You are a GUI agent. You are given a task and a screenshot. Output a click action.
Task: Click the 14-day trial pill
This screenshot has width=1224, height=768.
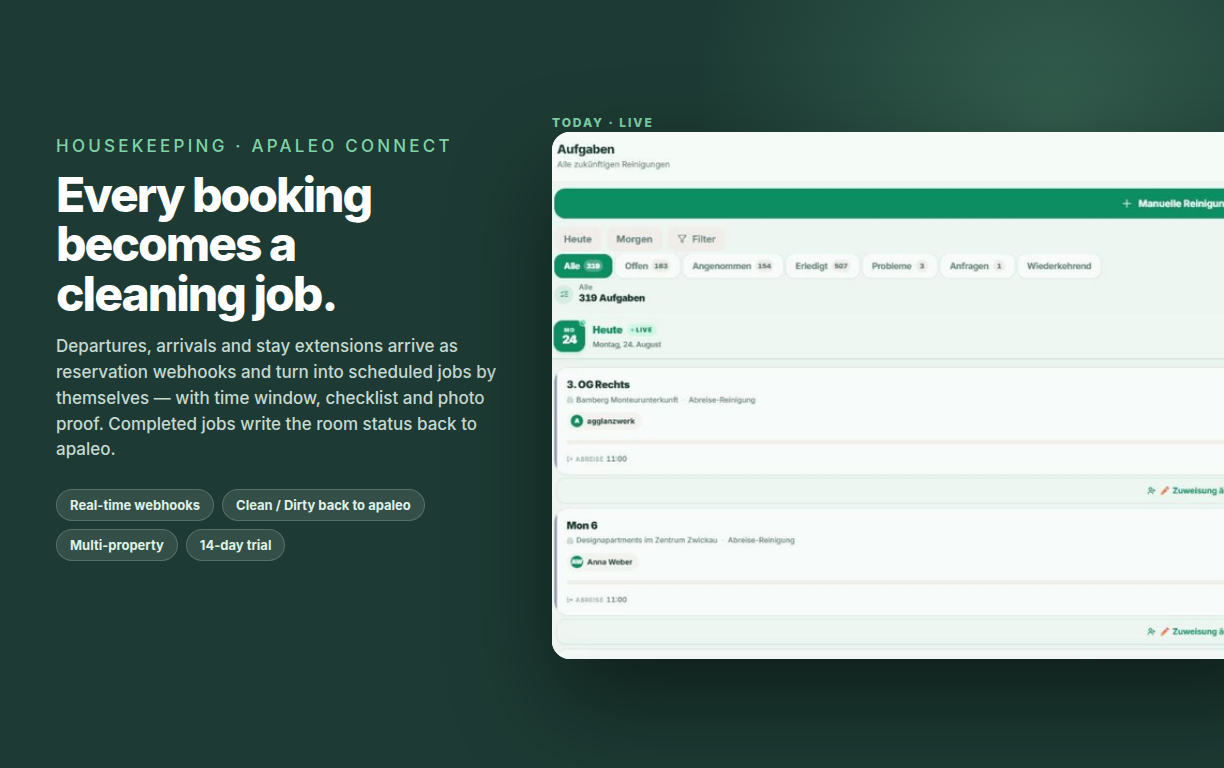pyautogui.click(x=235, y=545)
